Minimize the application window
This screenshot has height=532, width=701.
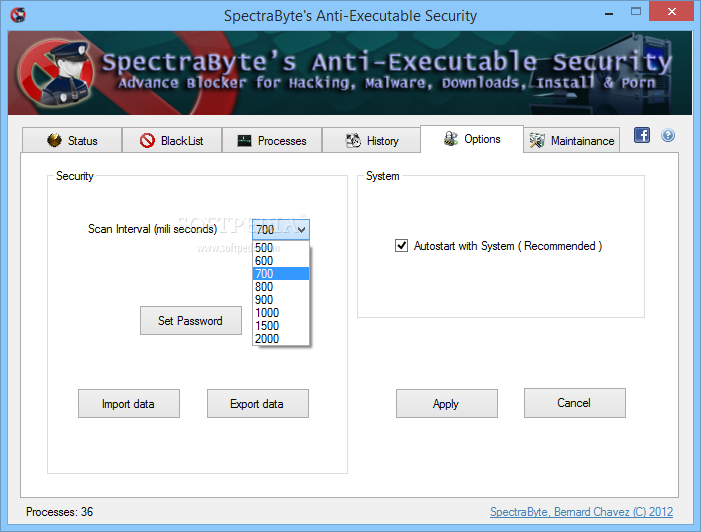pyautogui.click(x=609, y=13)
